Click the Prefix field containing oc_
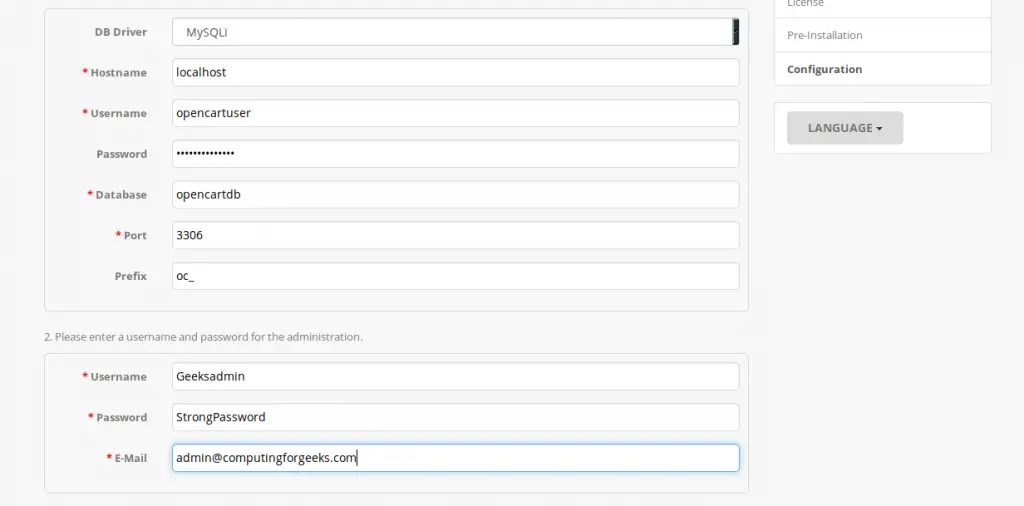The width and height of the screenshot is (1024, 506). (455, 276)
